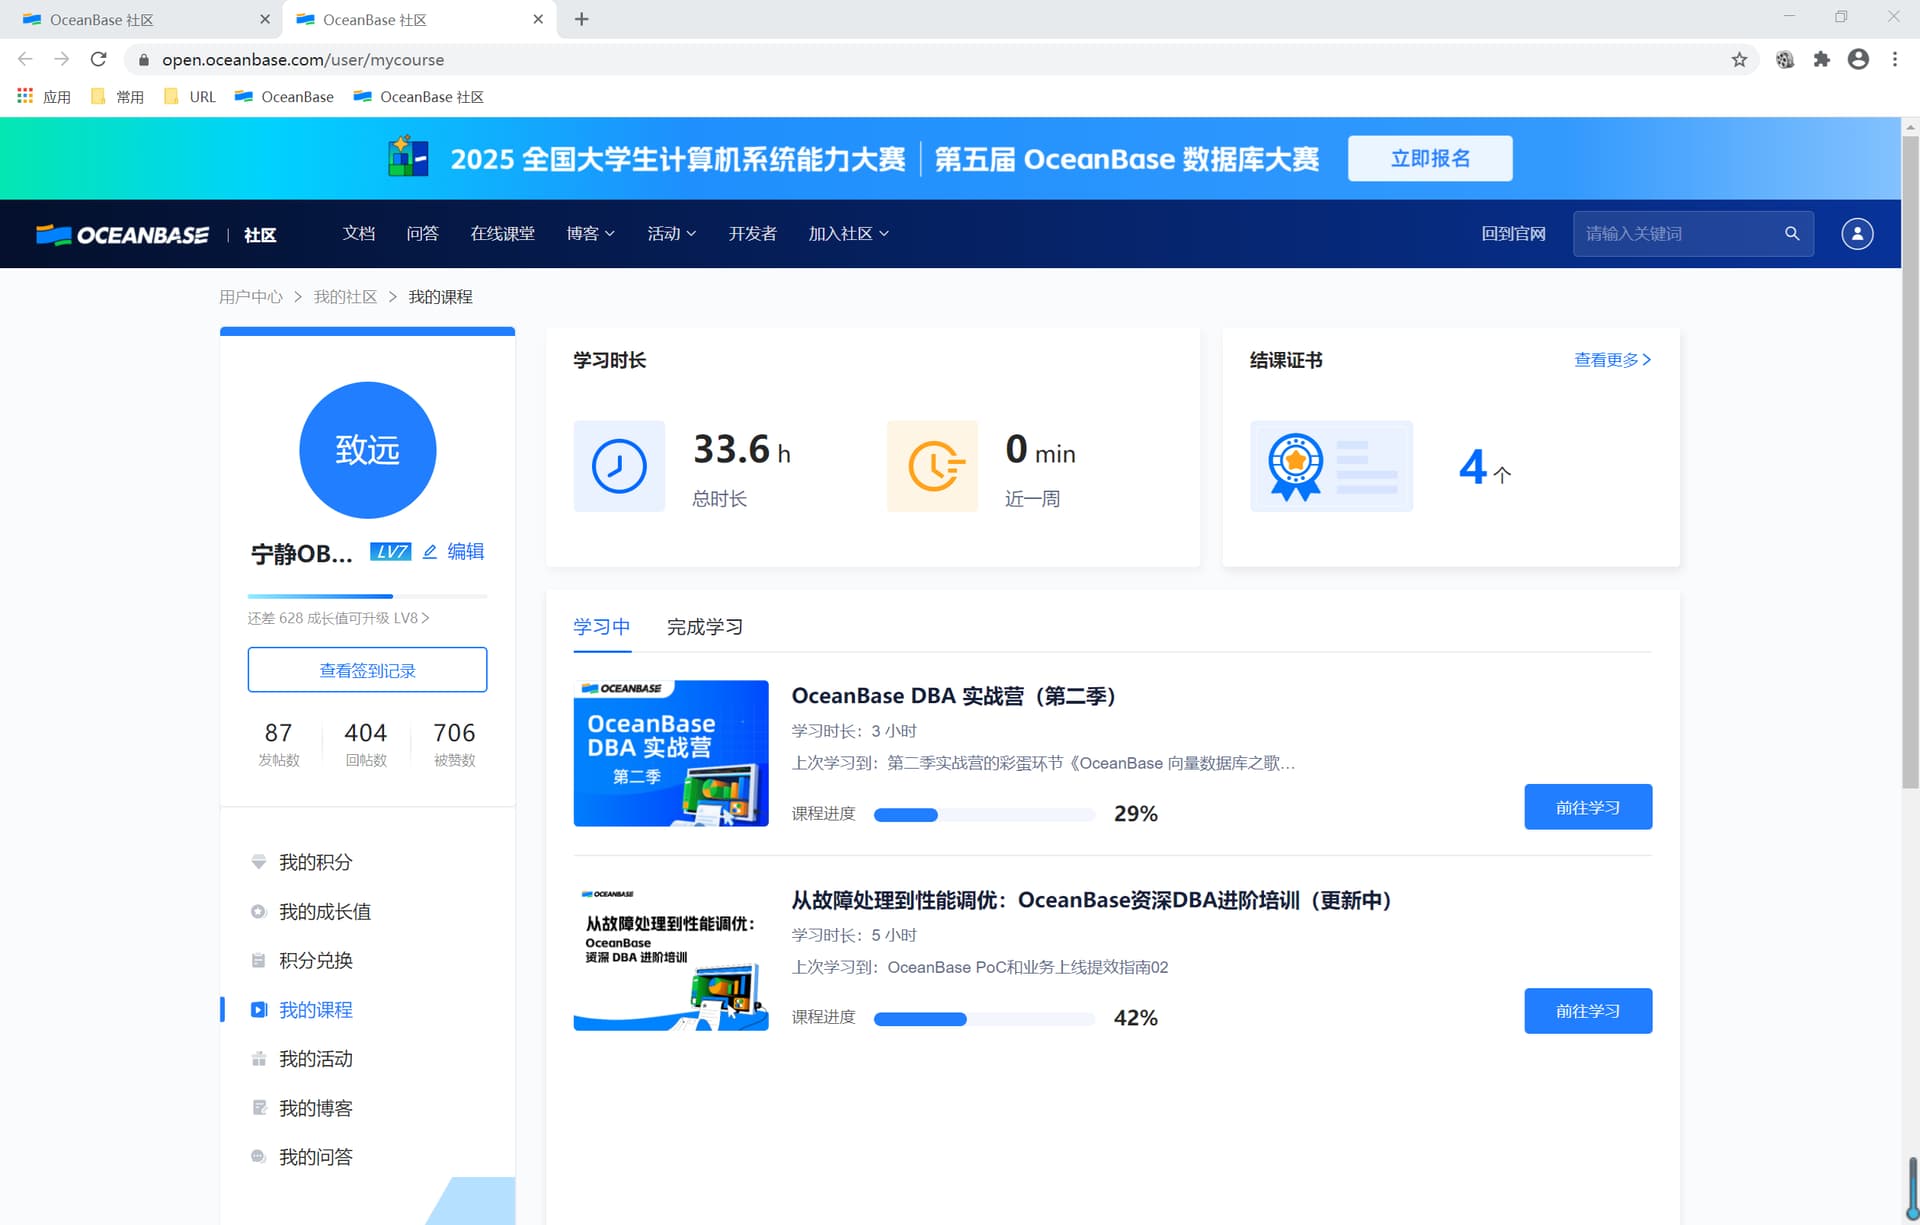Viewport: 1920px width, 1225px height.
Task: Open the browser extensions puzzle icon
Action: (1821, 60)
